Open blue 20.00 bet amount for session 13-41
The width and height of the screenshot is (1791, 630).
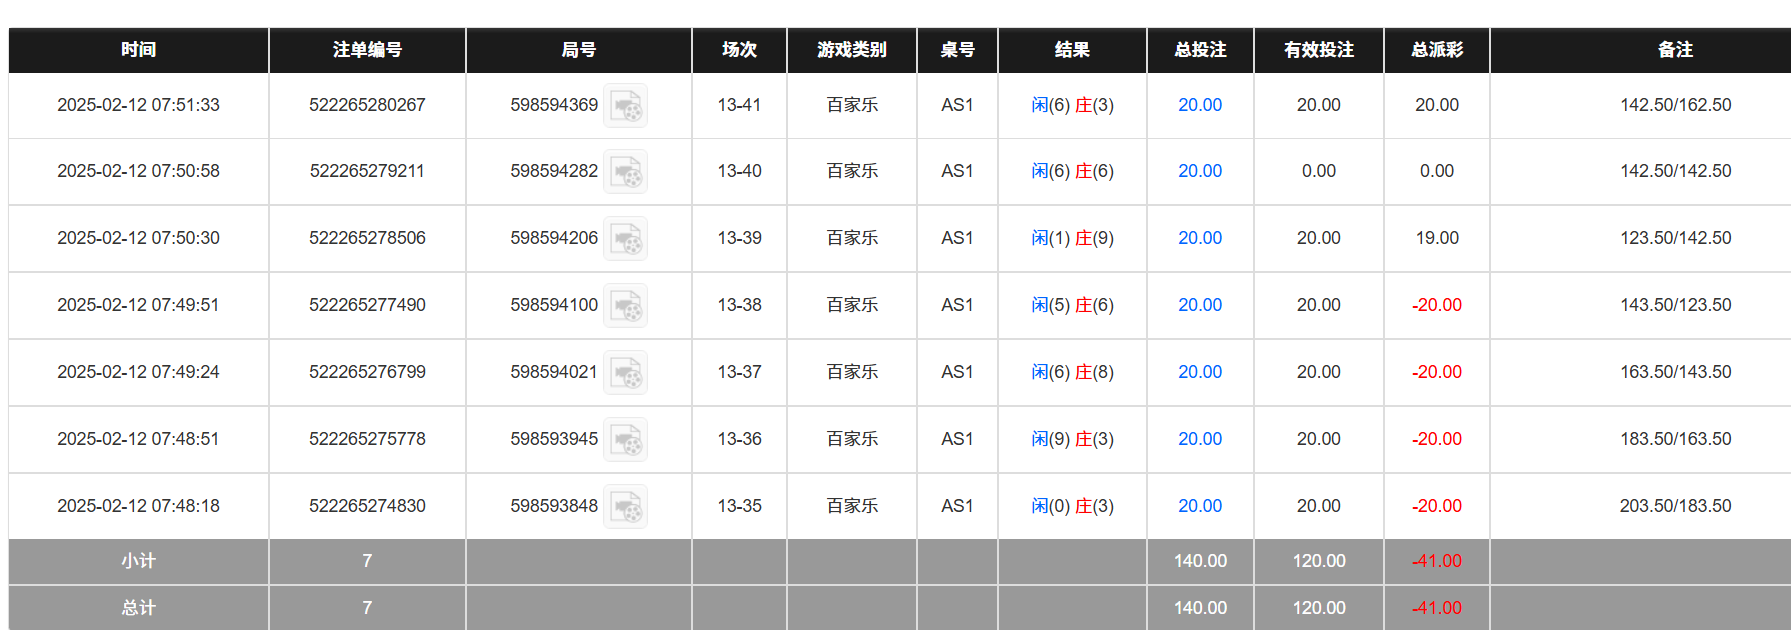1199,105
